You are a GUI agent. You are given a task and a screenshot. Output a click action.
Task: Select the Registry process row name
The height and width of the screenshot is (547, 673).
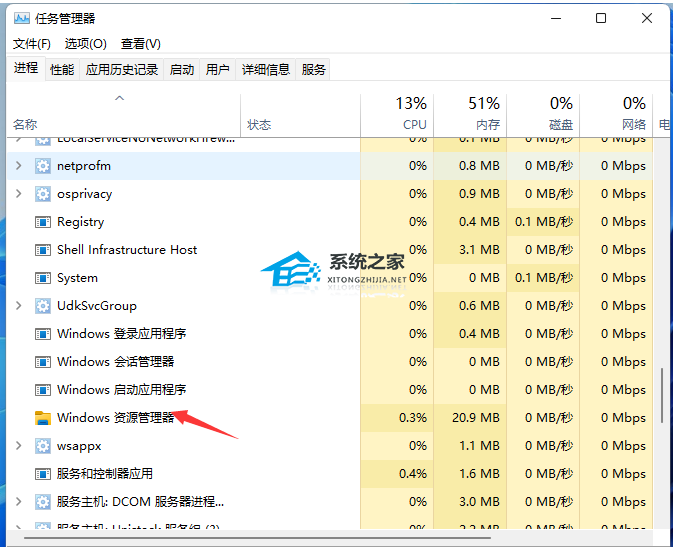coord(81,222)
